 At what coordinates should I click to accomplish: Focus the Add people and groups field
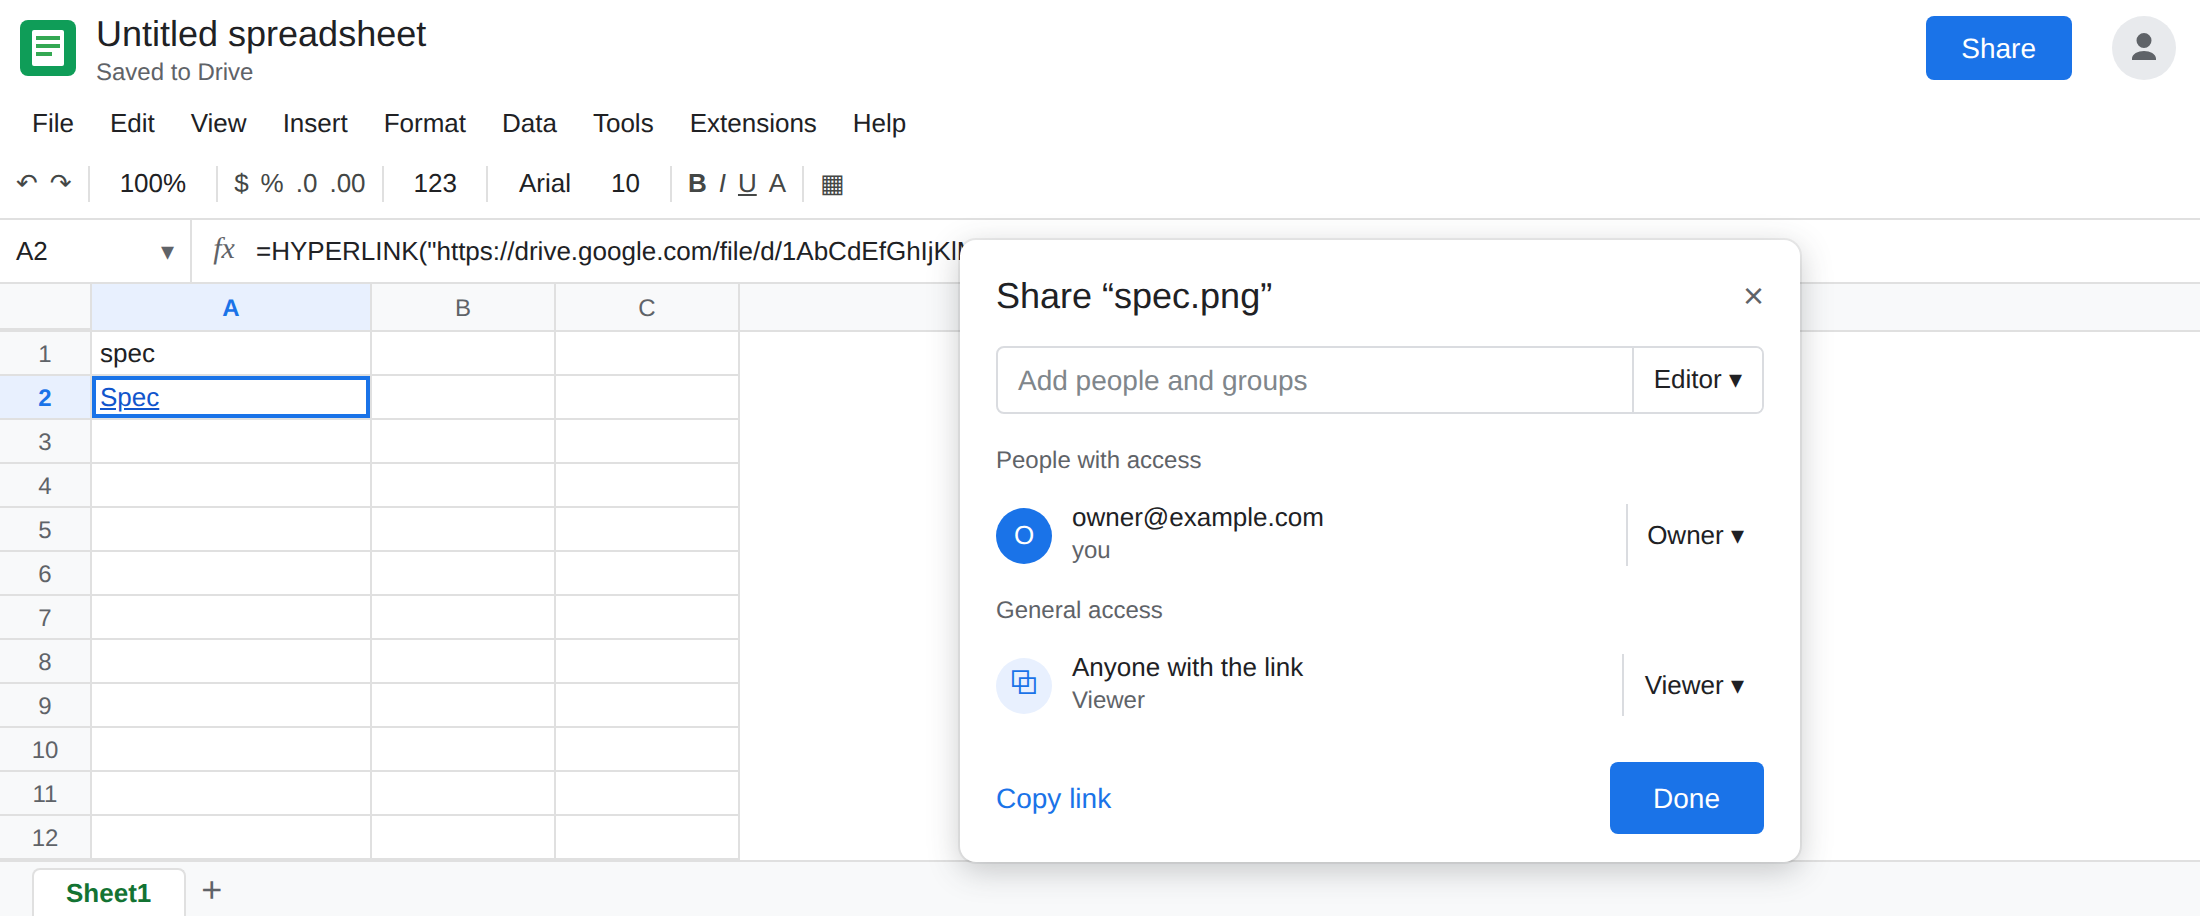pos(1314,380)
